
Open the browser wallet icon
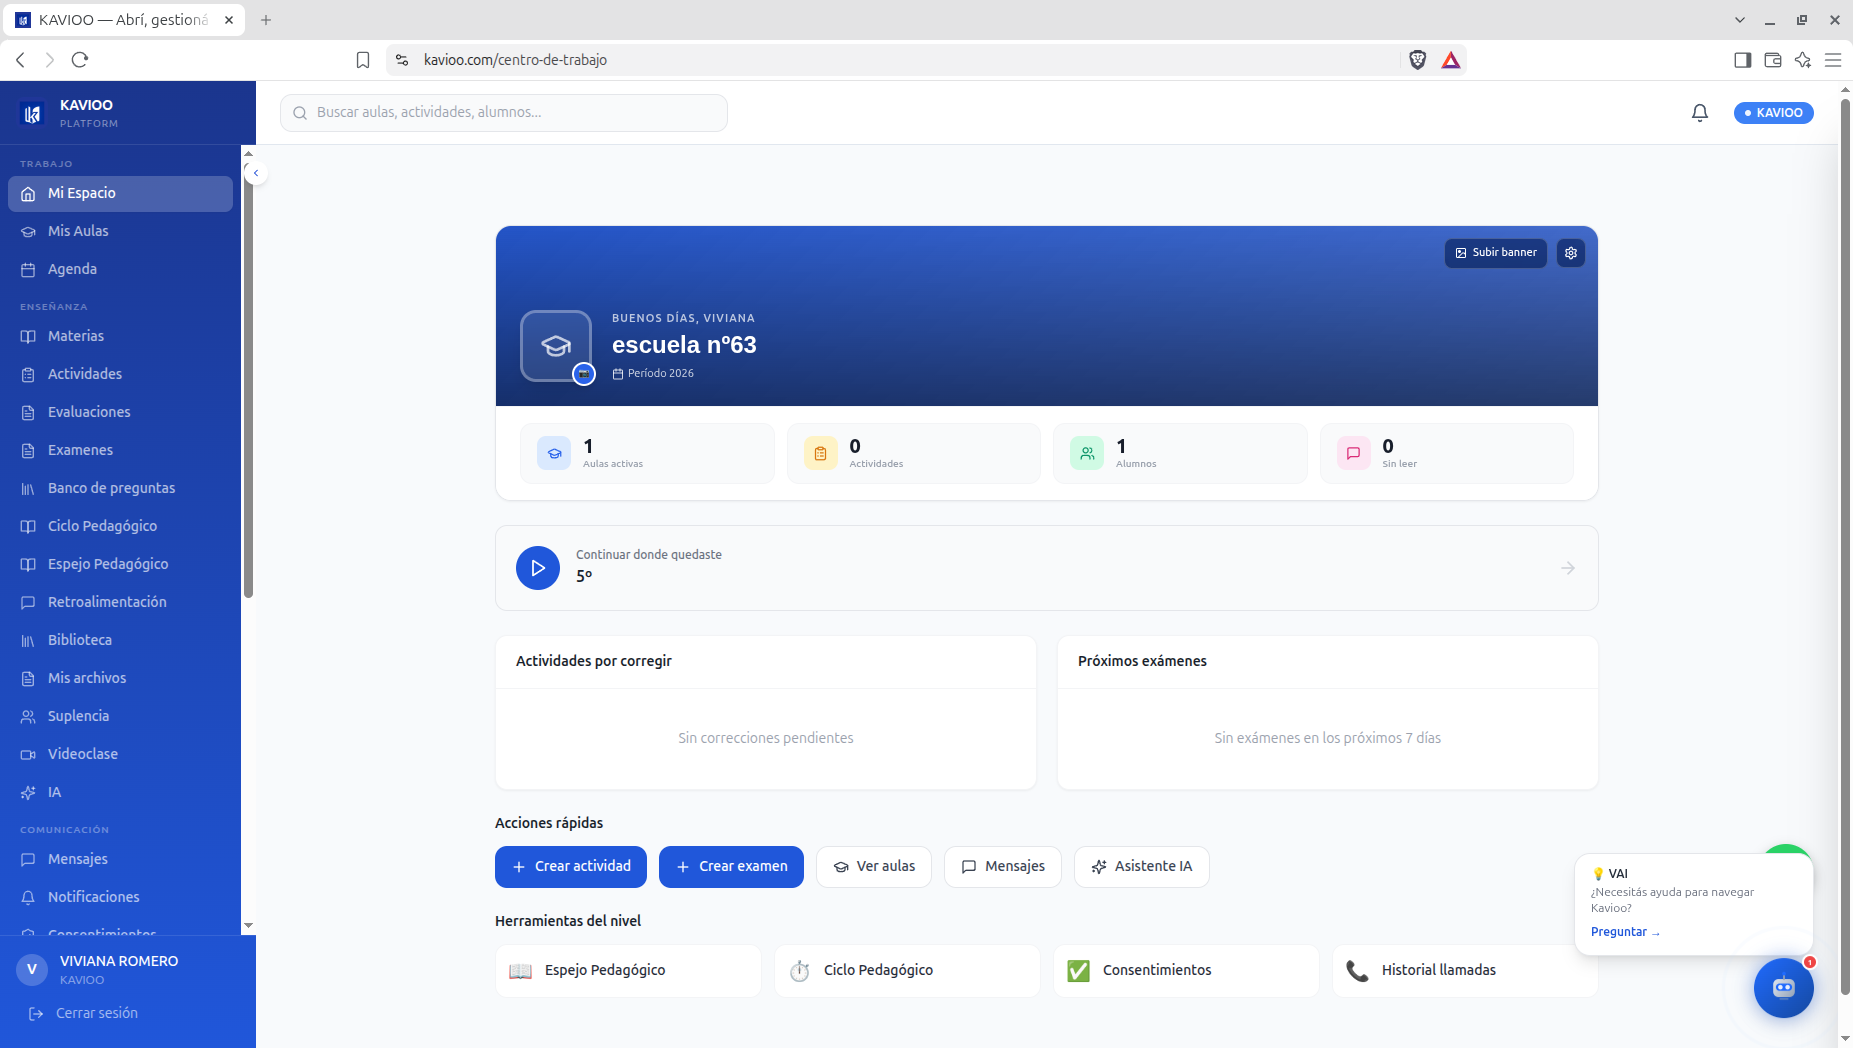(1773, 60)
